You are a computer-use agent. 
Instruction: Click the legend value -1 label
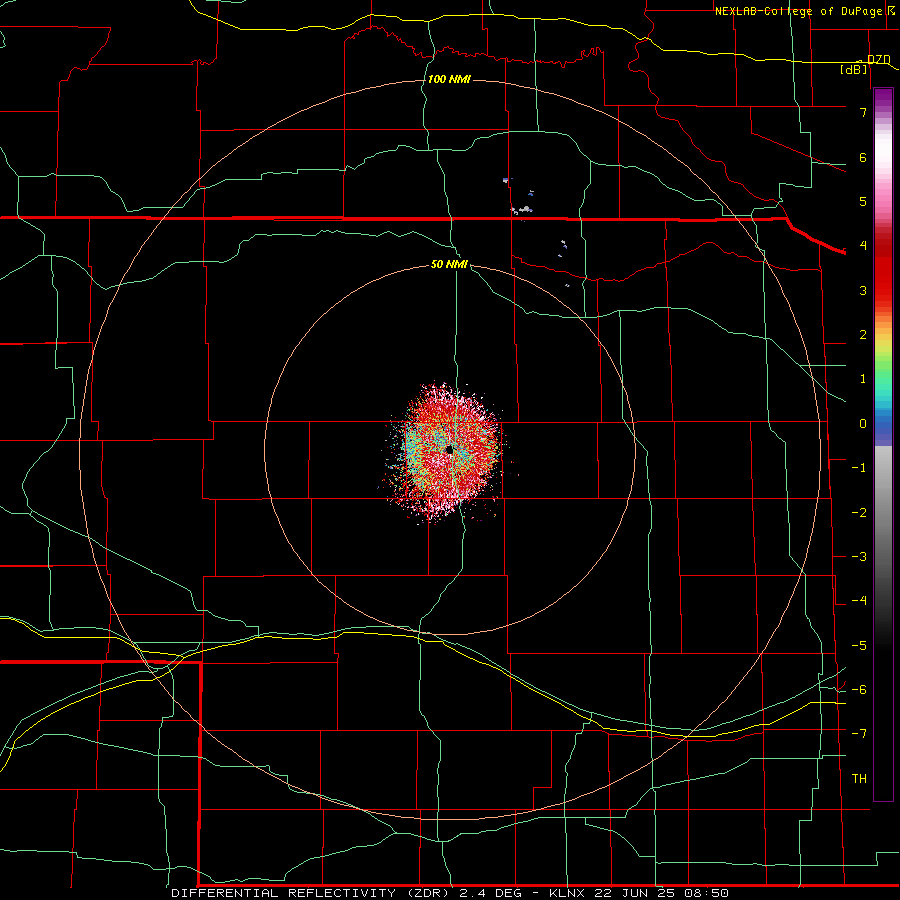[859, 468]
